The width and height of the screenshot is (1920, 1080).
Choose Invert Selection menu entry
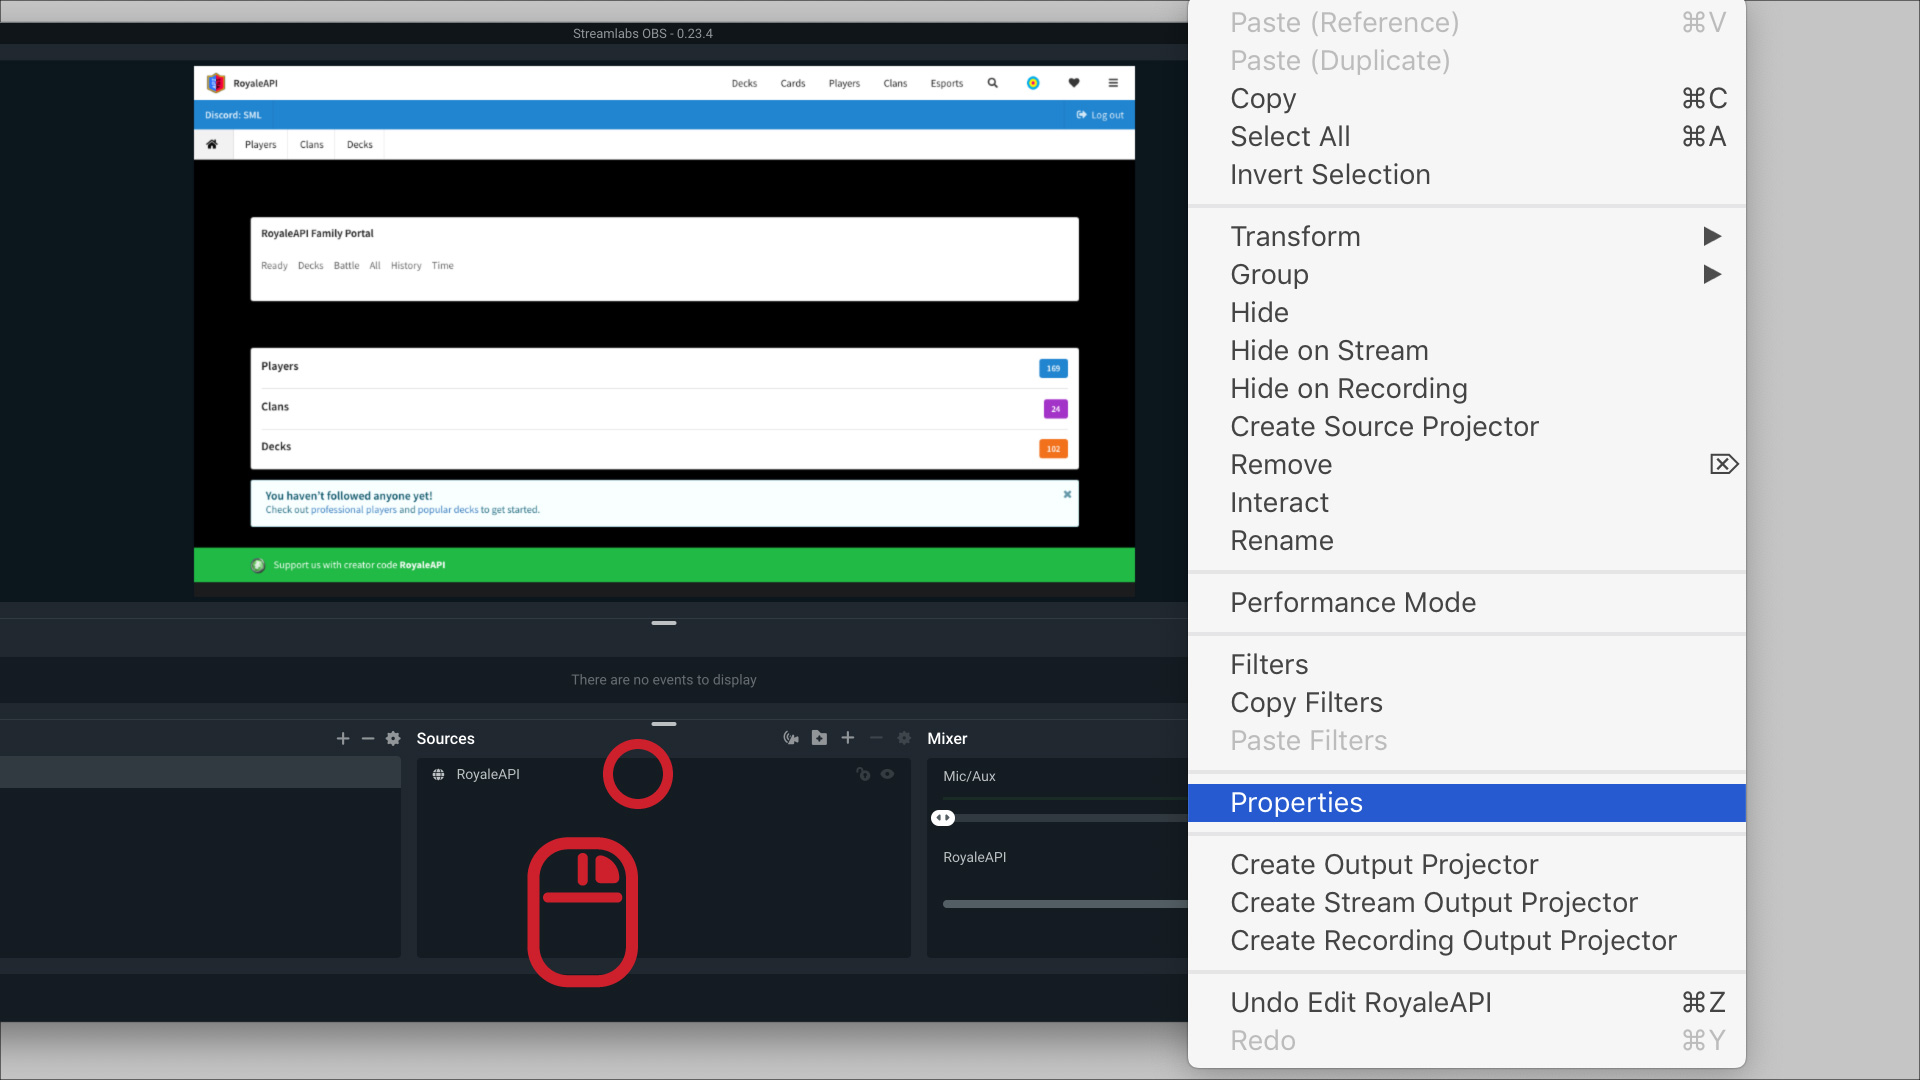pos(1467,174)
